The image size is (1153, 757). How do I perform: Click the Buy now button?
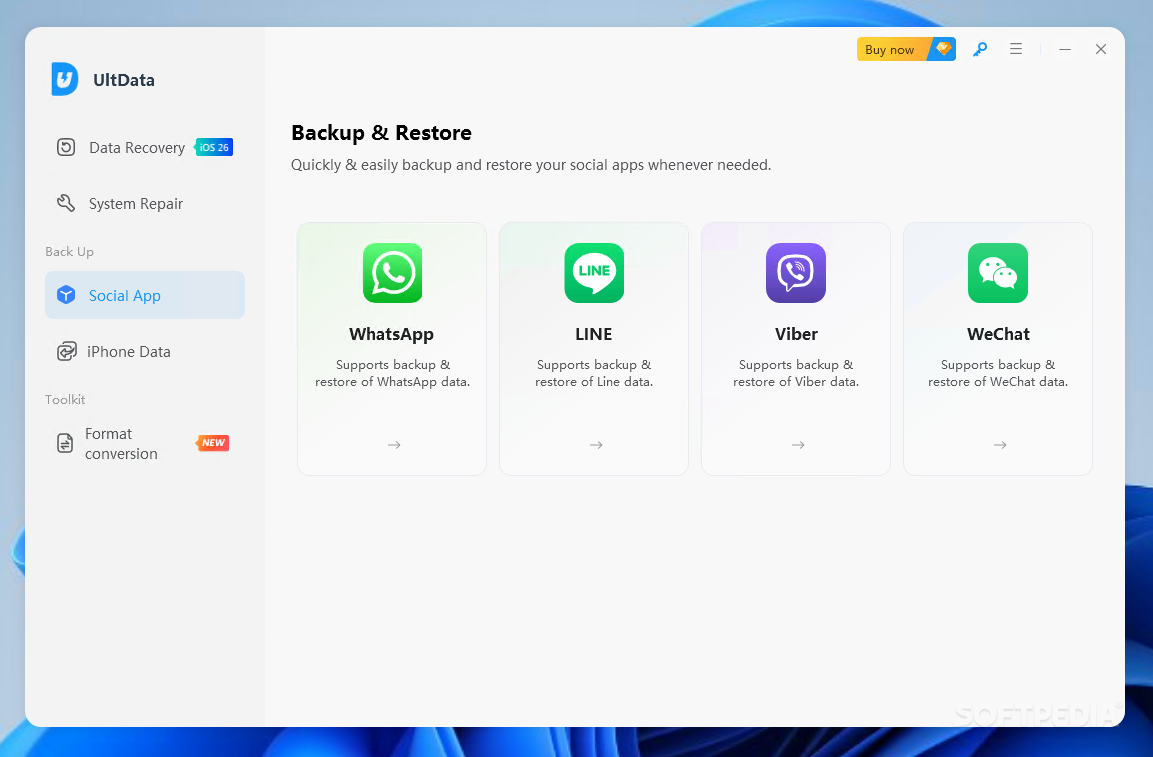click(906, 49)
